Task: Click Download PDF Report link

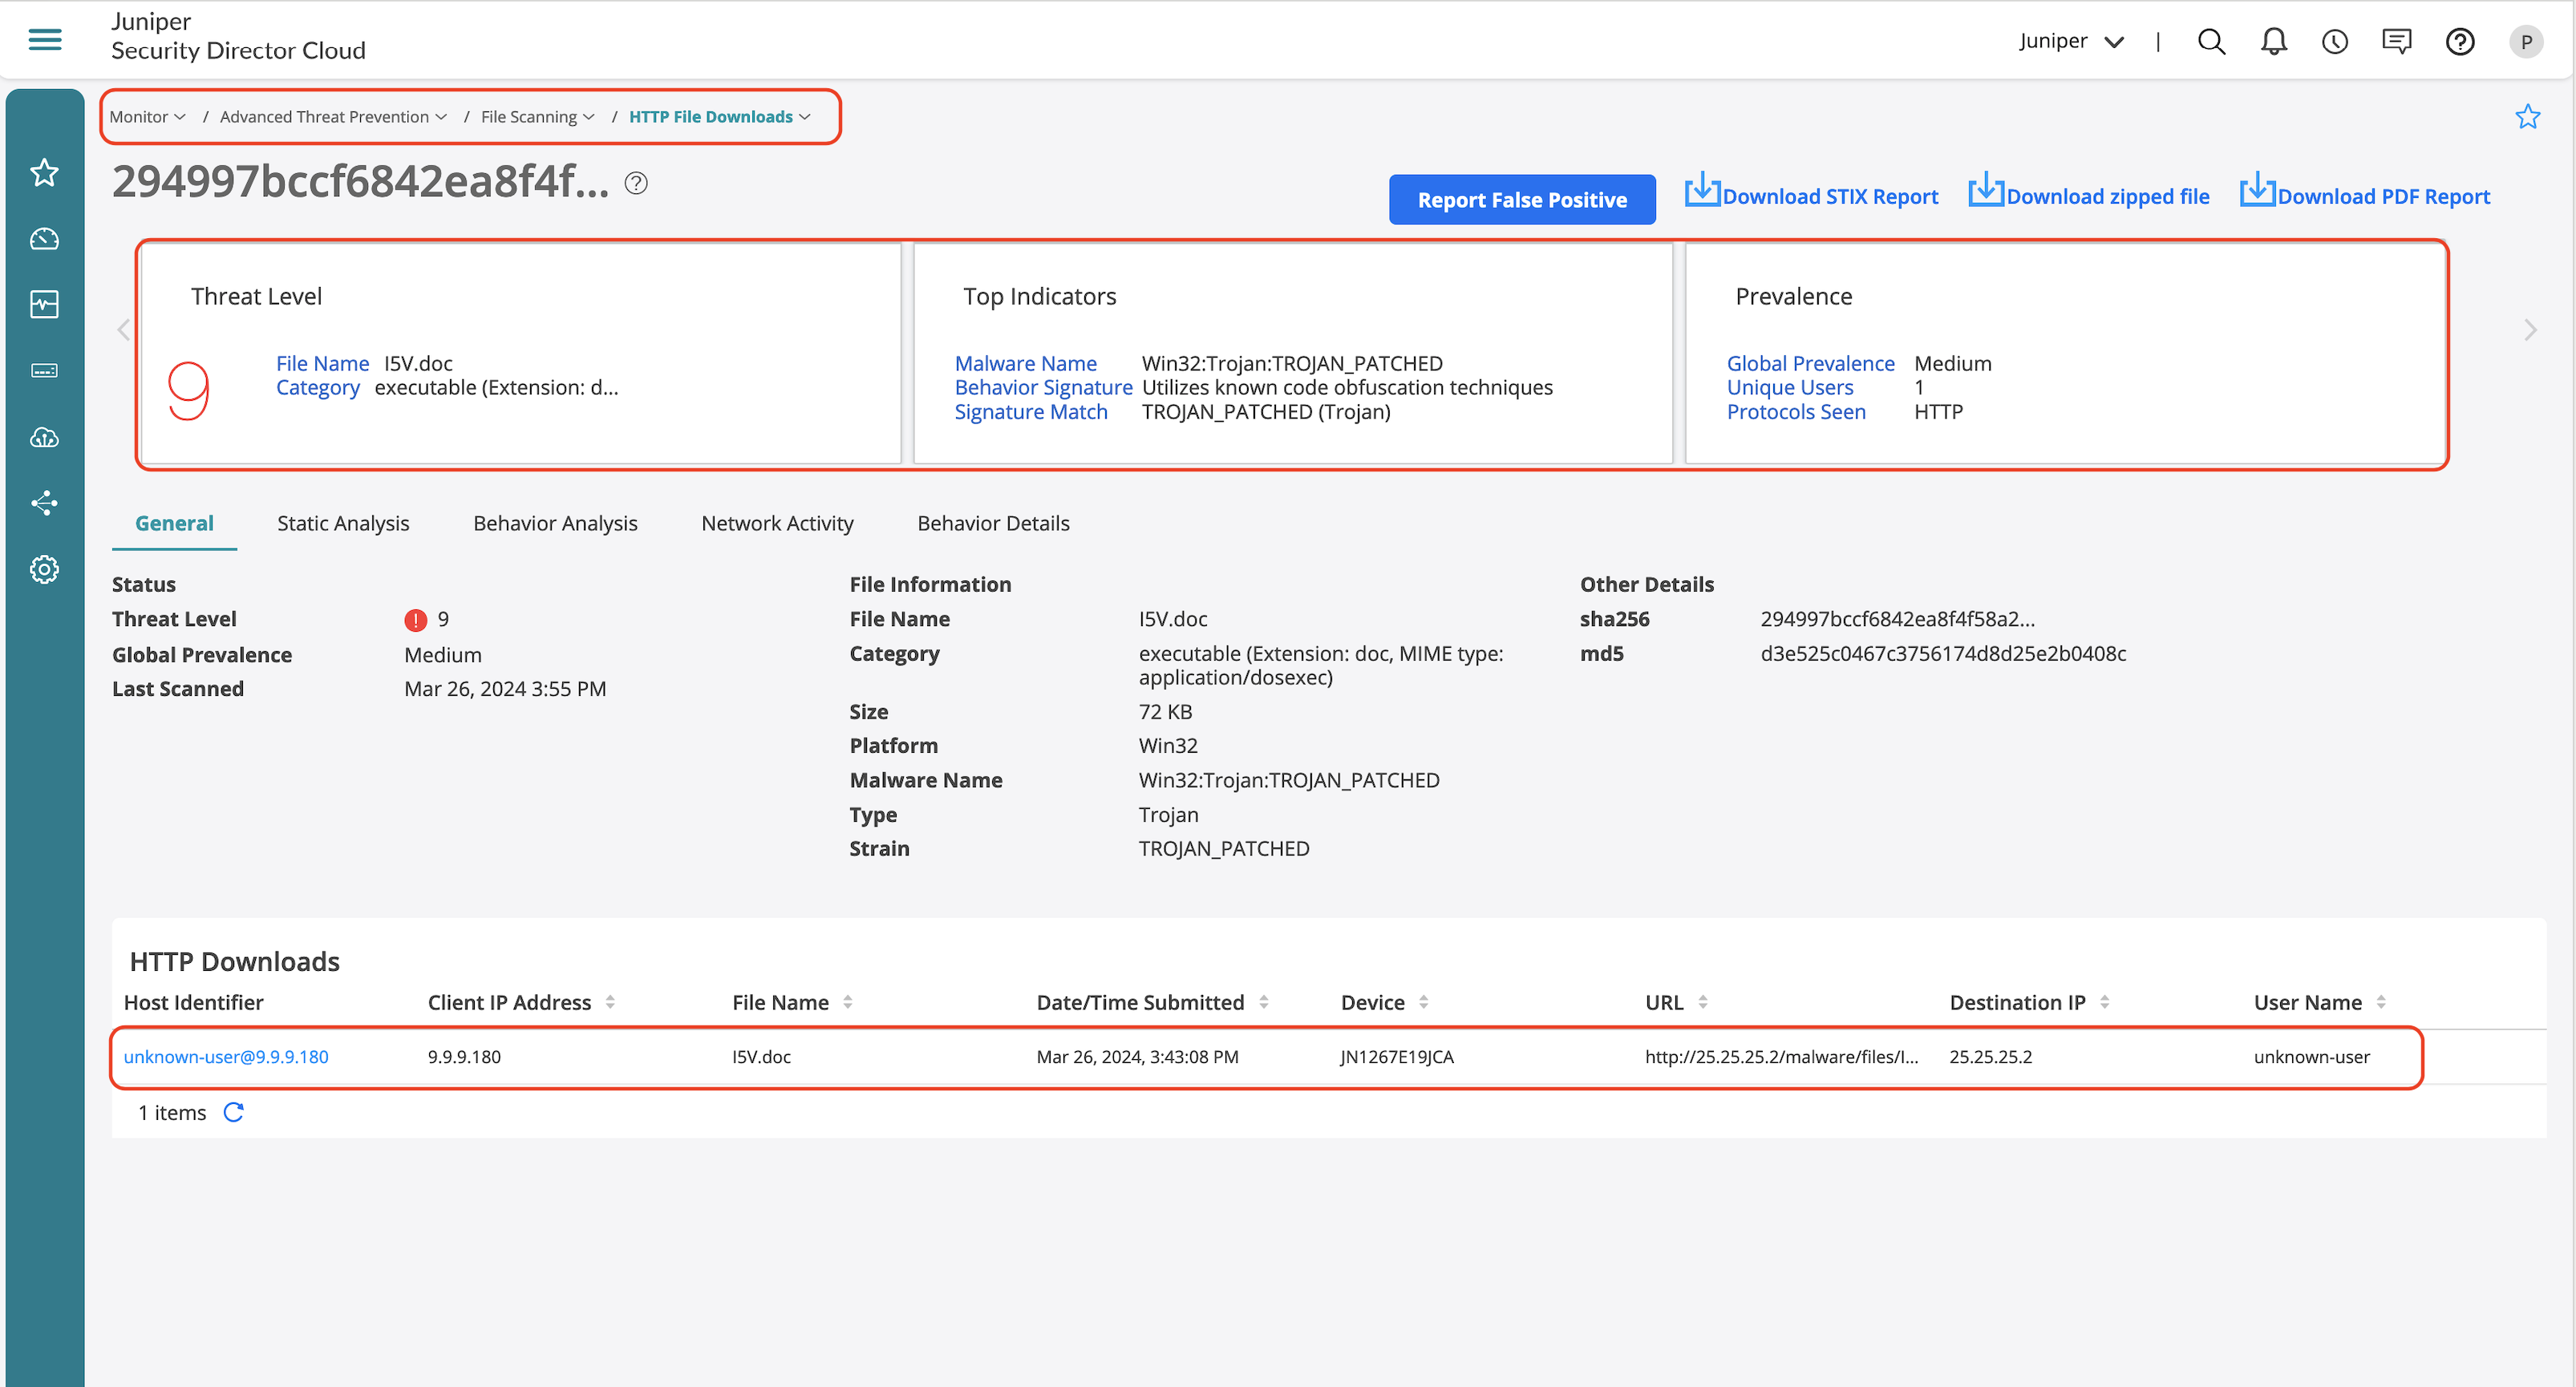Action: click(x=2365, y=195)
